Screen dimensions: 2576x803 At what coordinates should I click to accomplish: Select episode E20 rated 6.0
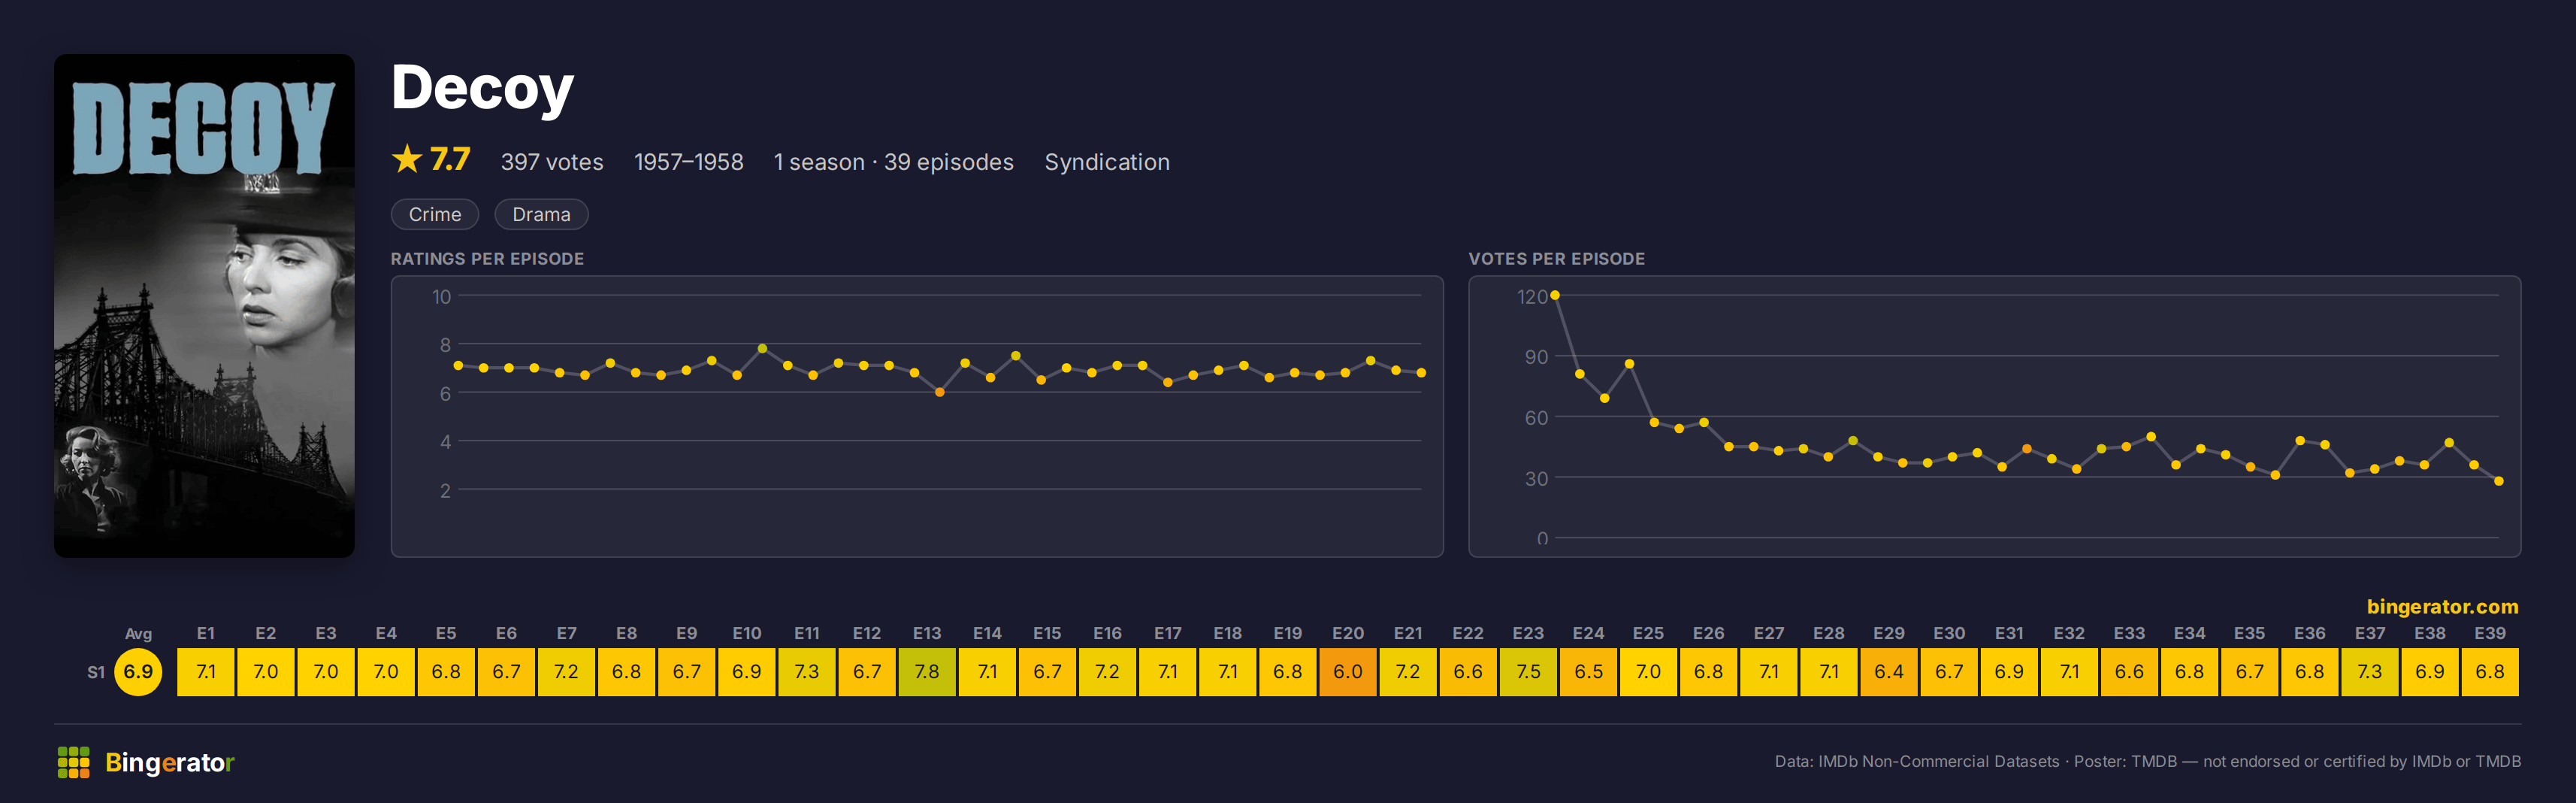tap(1348, 672)
